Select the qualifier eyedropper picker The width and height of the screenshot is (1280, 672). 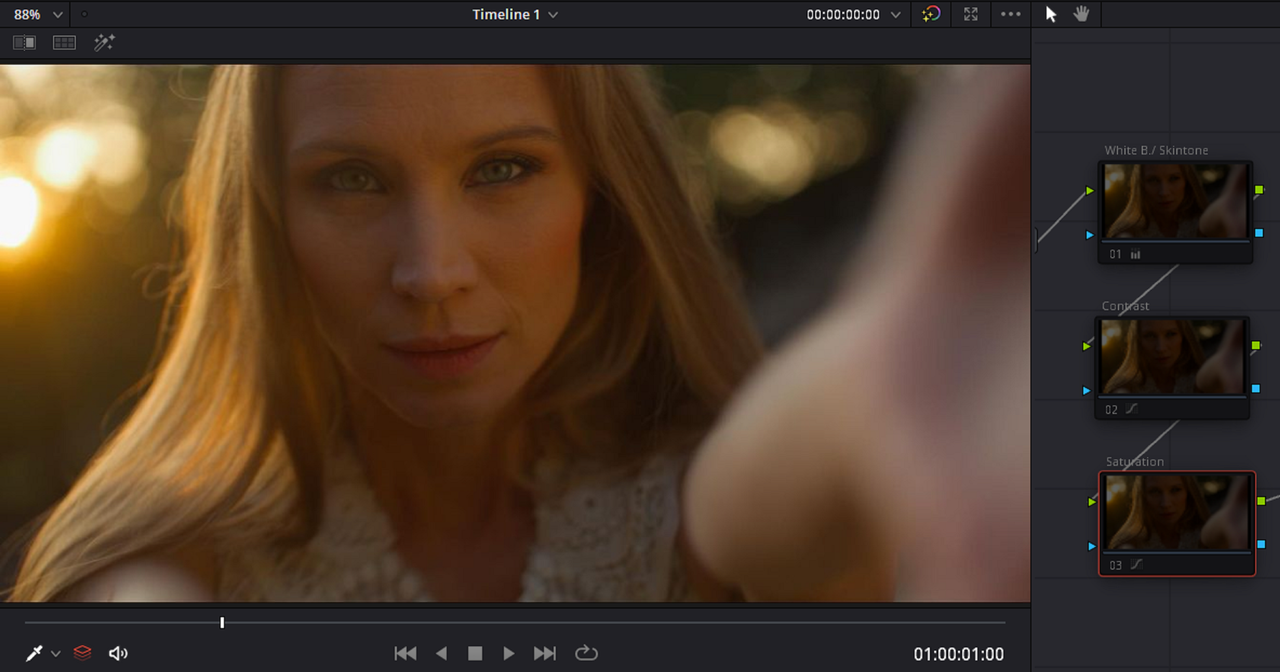[34, 653]
